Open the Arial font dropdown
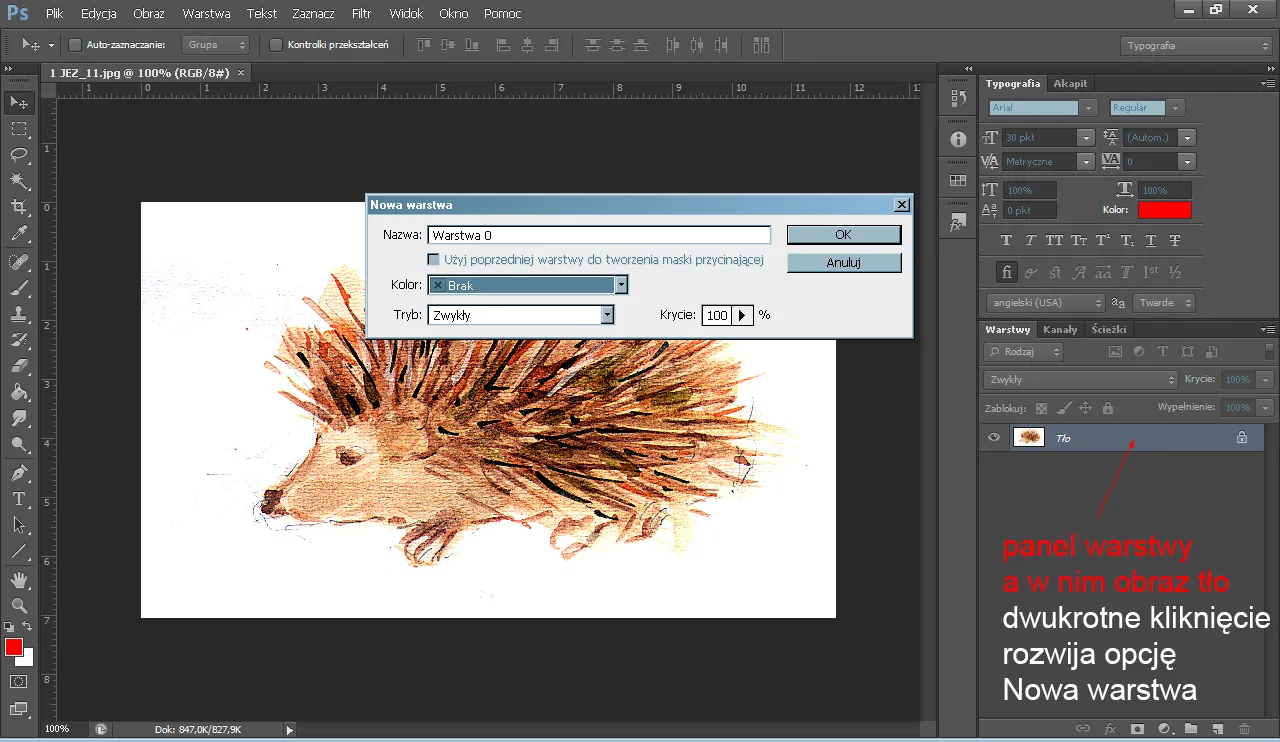Image resolution: width=1280 pixels, height=742 pixels. (1087, 107)
